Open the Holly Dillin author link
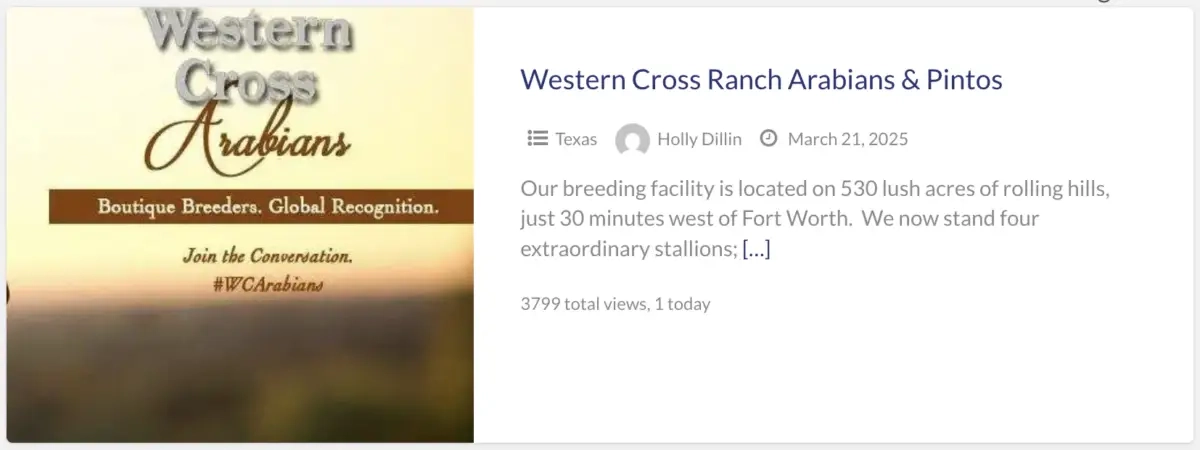The image size is (1200, 450). tap(699, 139)
